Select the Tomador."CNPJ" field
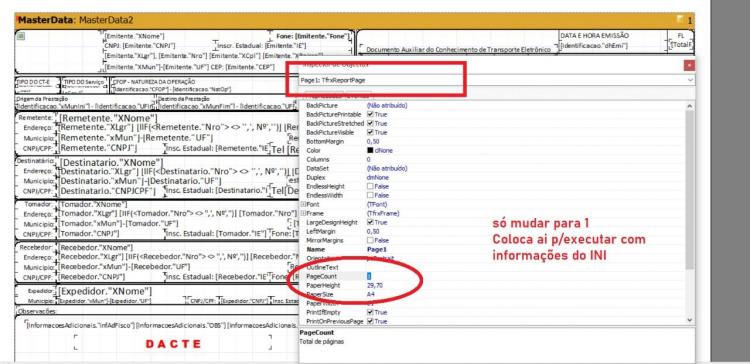This screenshot has width=750, height=364. coord(89,233)
